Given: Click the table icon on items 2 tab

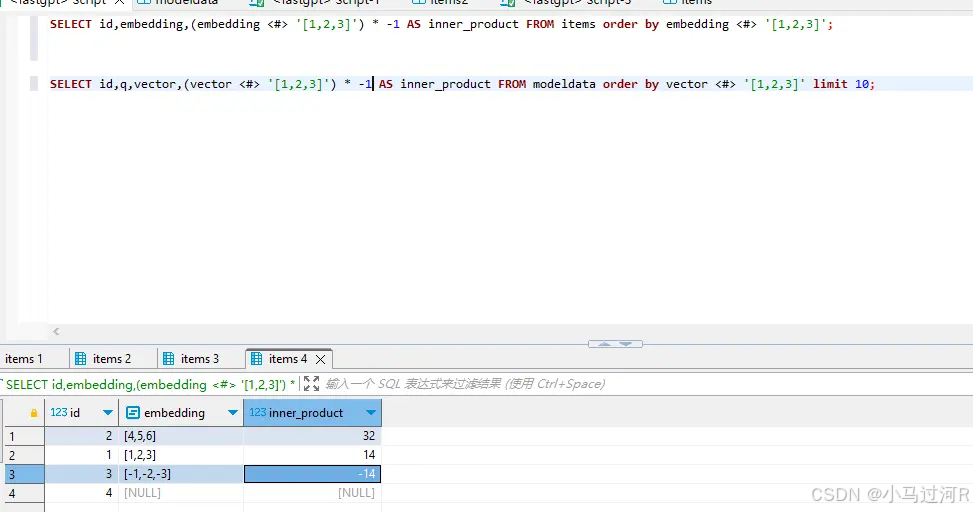Looking at the screenshot, I should pyautogui.click(x=81, y=359).
